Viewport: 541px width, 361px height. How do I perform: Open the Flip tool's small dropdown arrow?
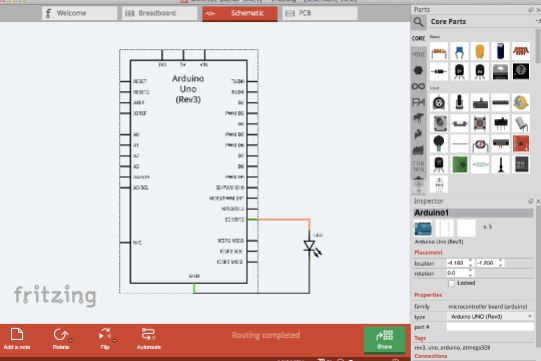[114, 341]
